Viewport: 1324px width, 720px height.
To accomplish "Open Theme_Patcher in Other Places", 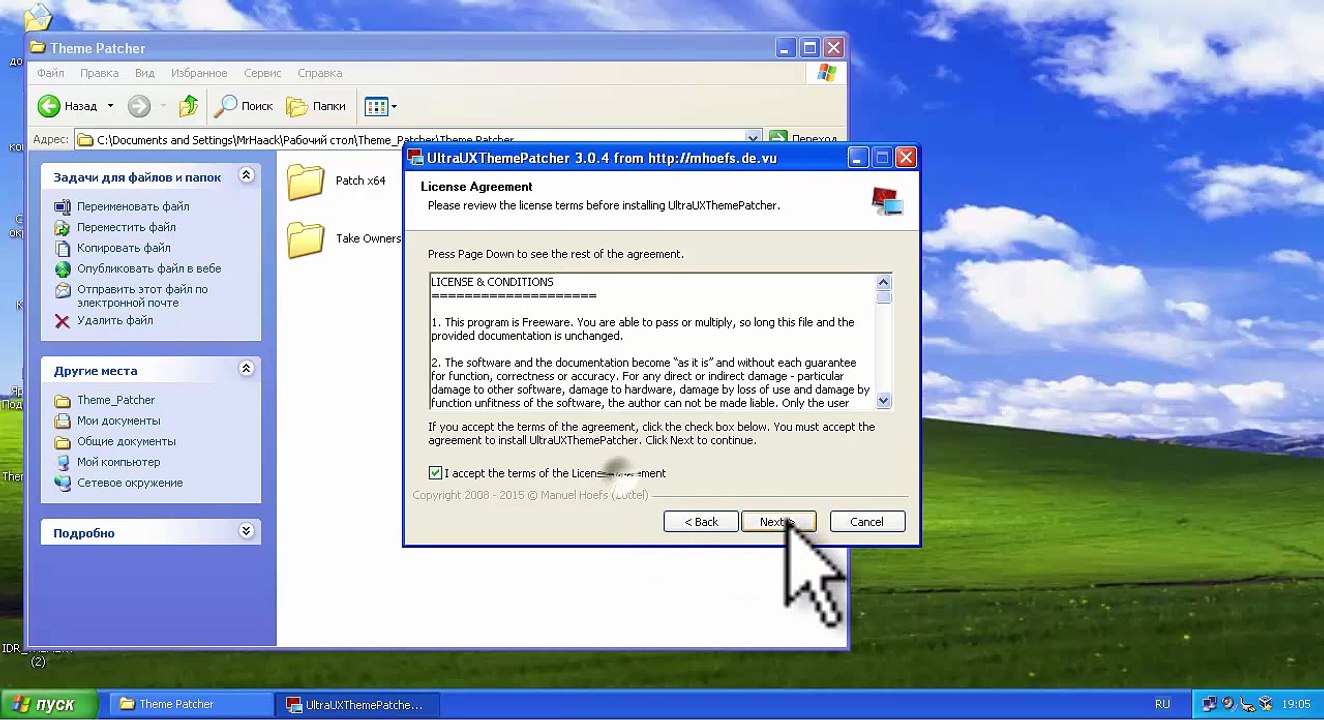I will 116,400.
